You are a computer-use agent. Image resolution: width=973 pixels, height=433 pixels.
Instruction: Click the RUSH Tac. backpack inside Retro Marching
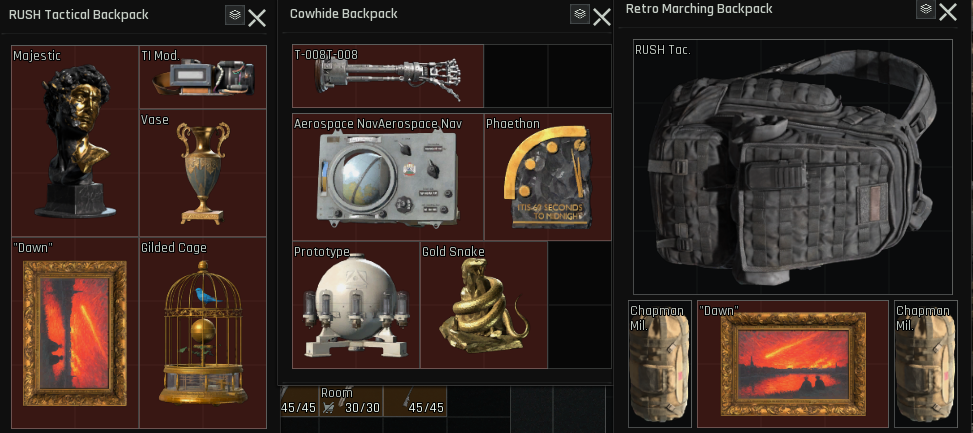point(792,167)
